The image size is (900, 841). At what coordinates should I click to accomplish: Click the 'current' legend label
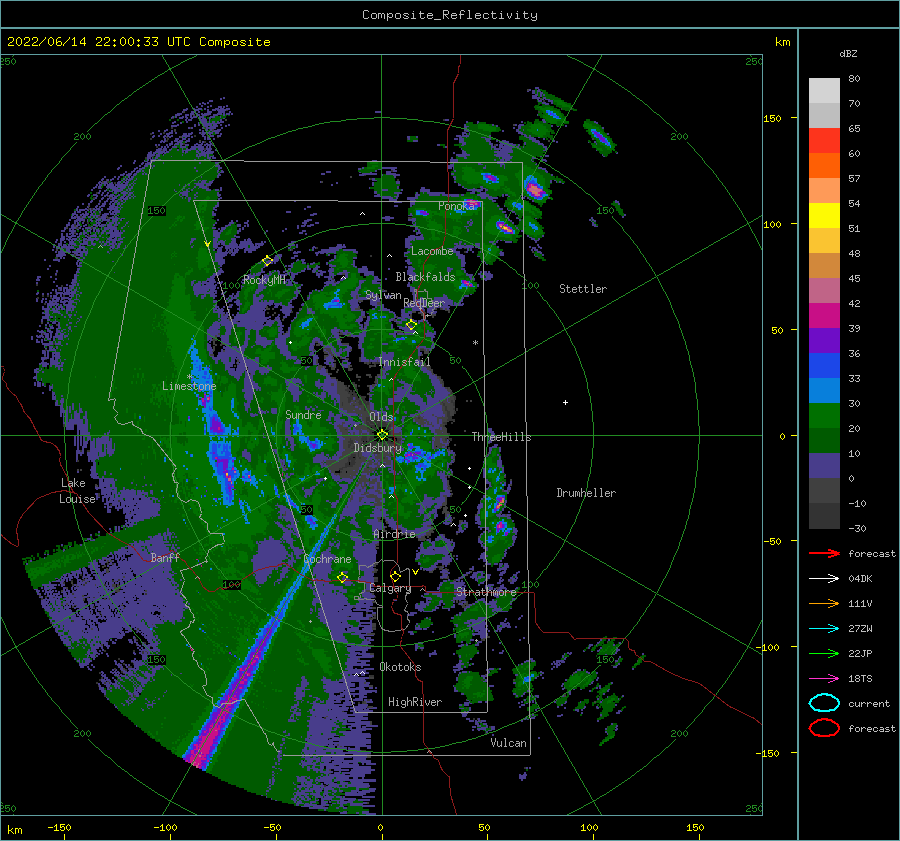(x=868, y=704)
